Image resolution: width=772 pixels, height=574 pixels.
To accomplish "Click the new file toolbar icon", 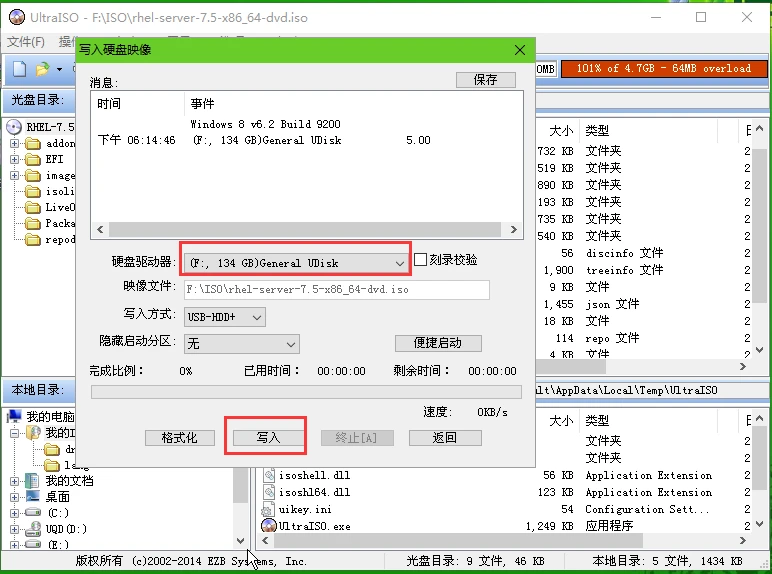I will click(19, 69).
